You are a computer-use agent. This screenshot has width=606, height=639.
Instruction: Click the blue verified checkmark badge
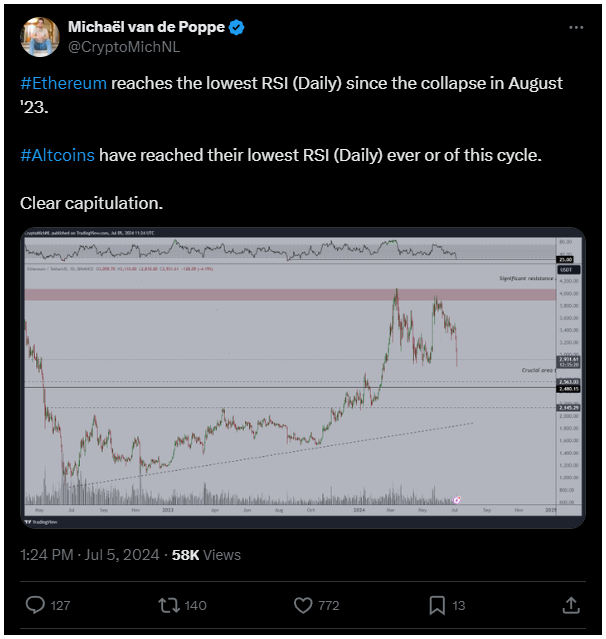(236, 29)
